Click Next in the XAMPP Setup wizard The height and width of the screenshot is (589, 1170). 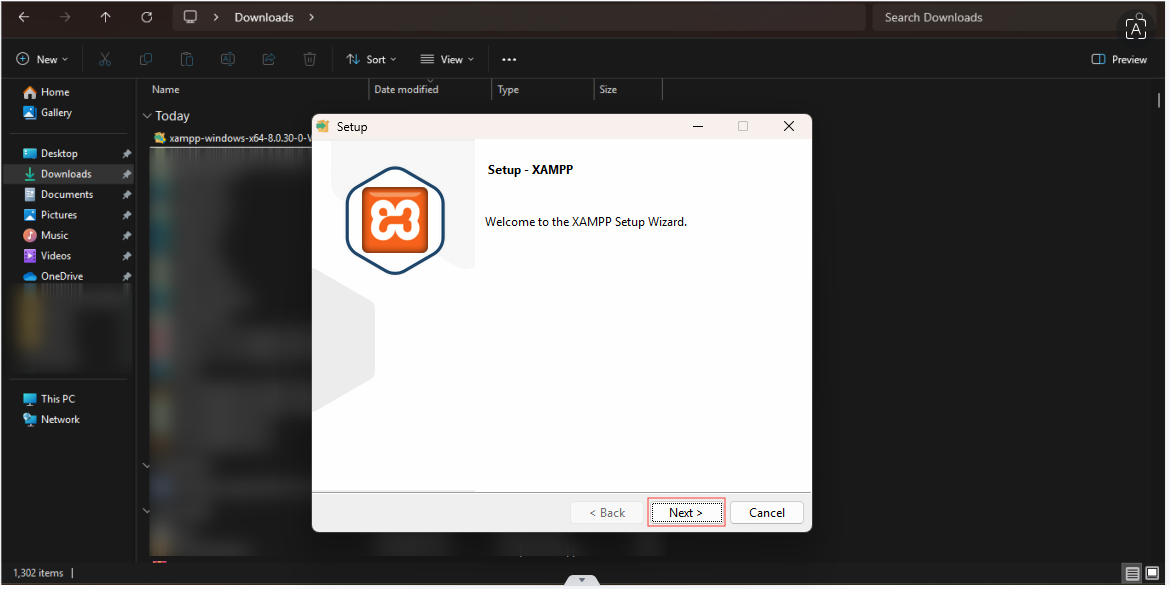[x=686, y=513]
